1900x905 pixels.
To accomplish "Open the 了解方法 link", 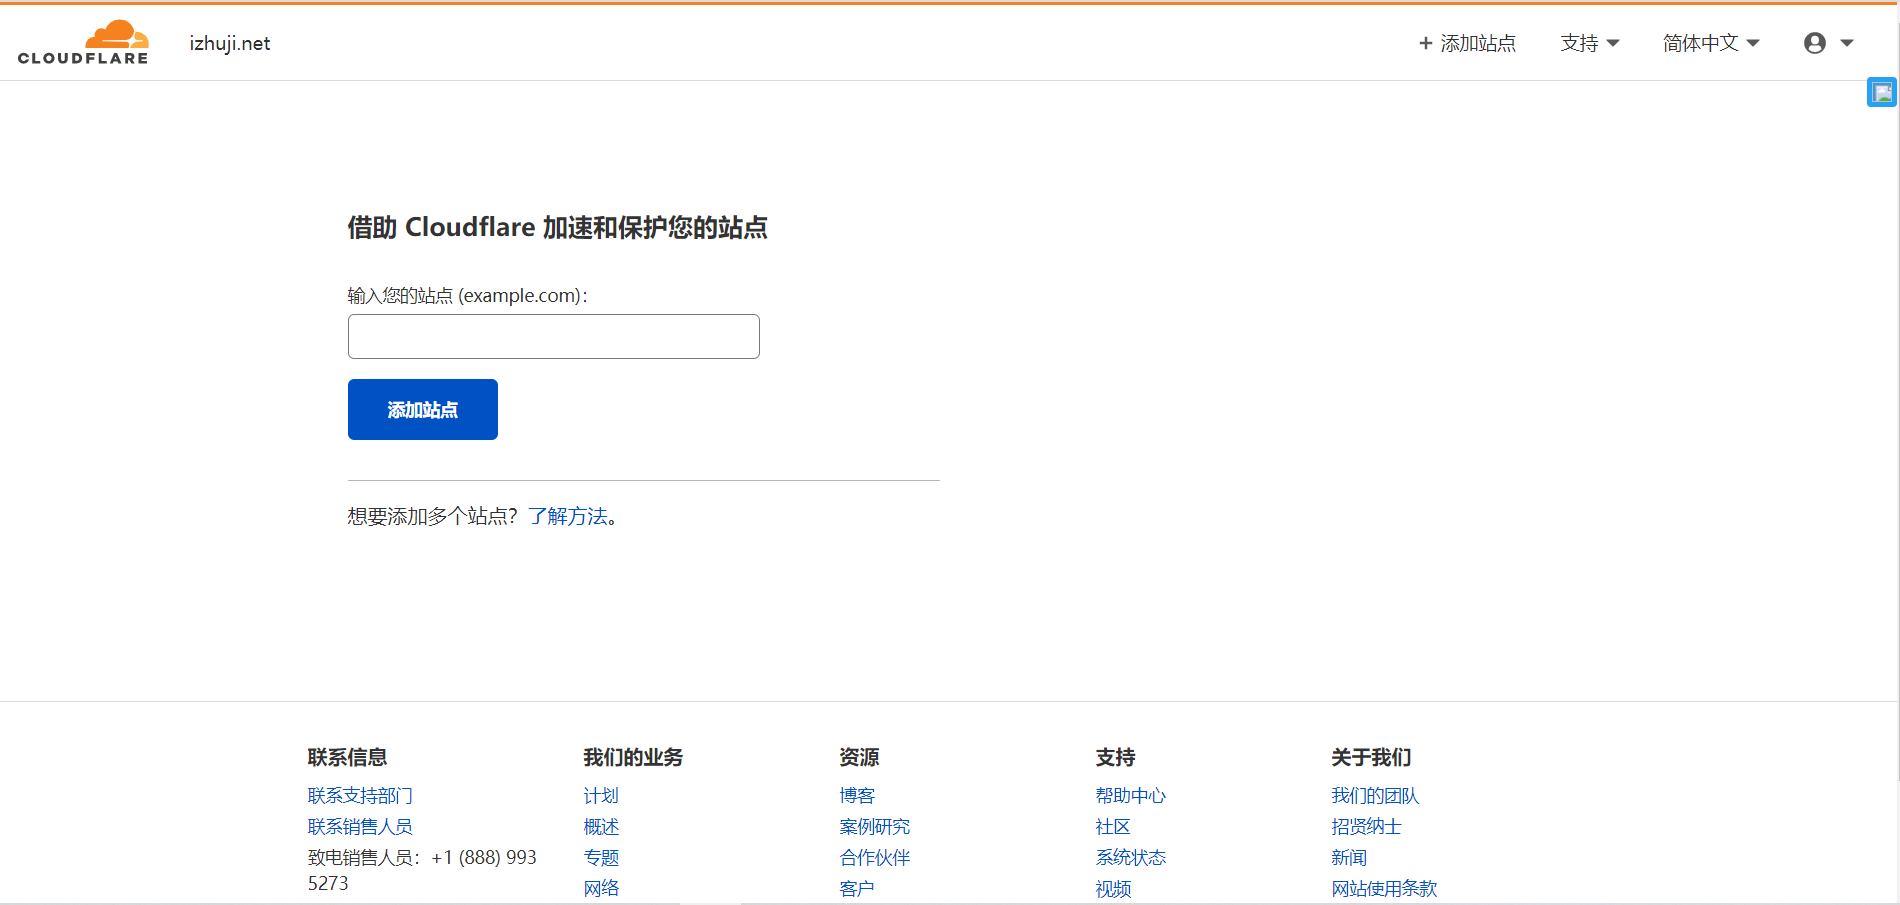I will click(568, 516).
